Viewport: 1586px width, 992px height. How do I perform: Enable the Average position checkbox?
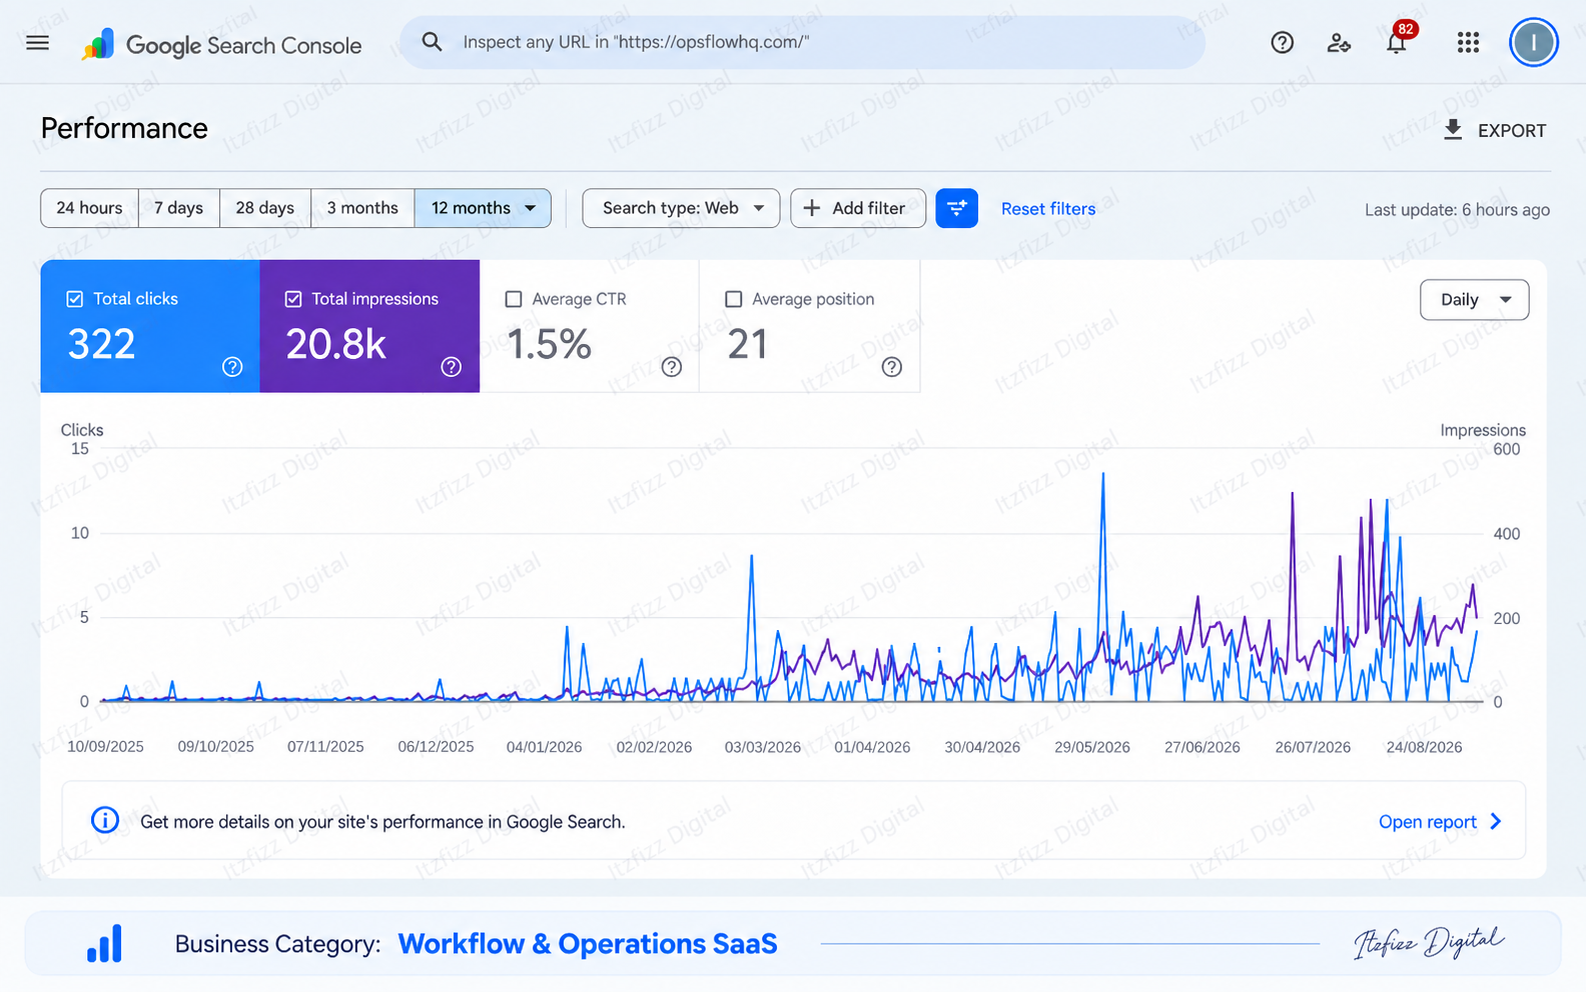point(733,299)
